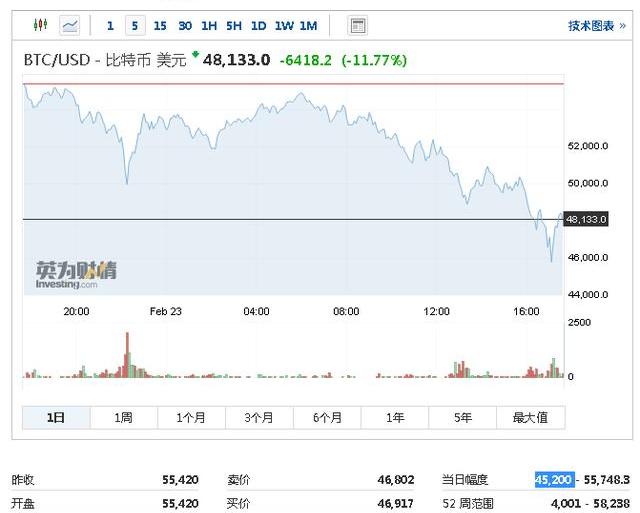Switch interval to 30 minutes
The image size is (640, 513).
[185, 26]
